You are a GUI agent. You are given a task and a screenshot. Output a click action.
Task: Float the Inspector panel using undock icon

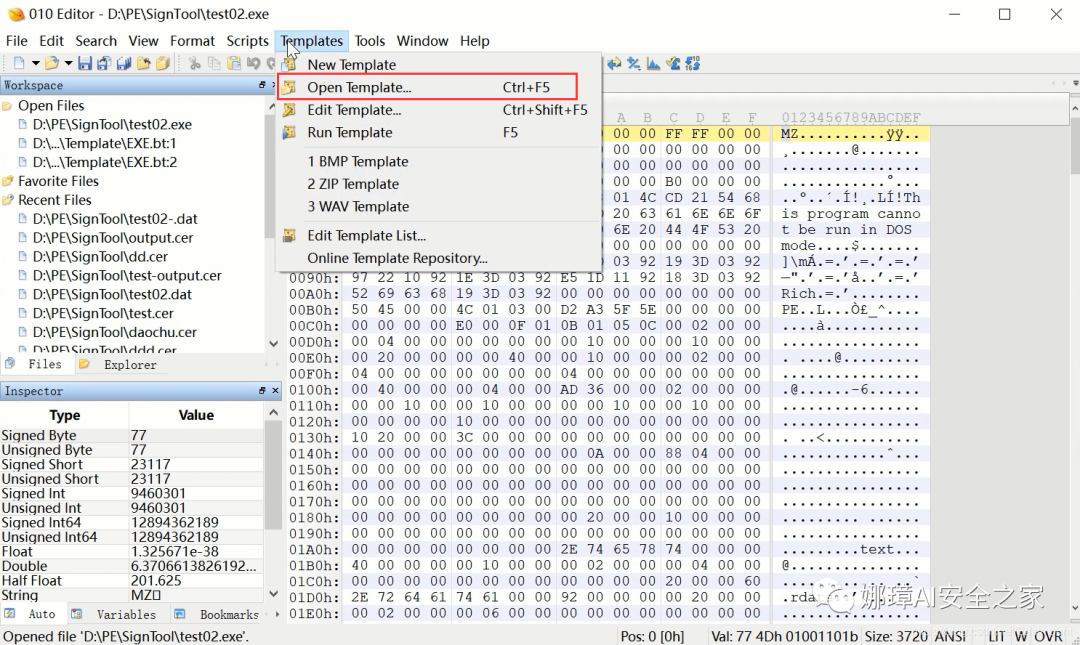(262, 391)
